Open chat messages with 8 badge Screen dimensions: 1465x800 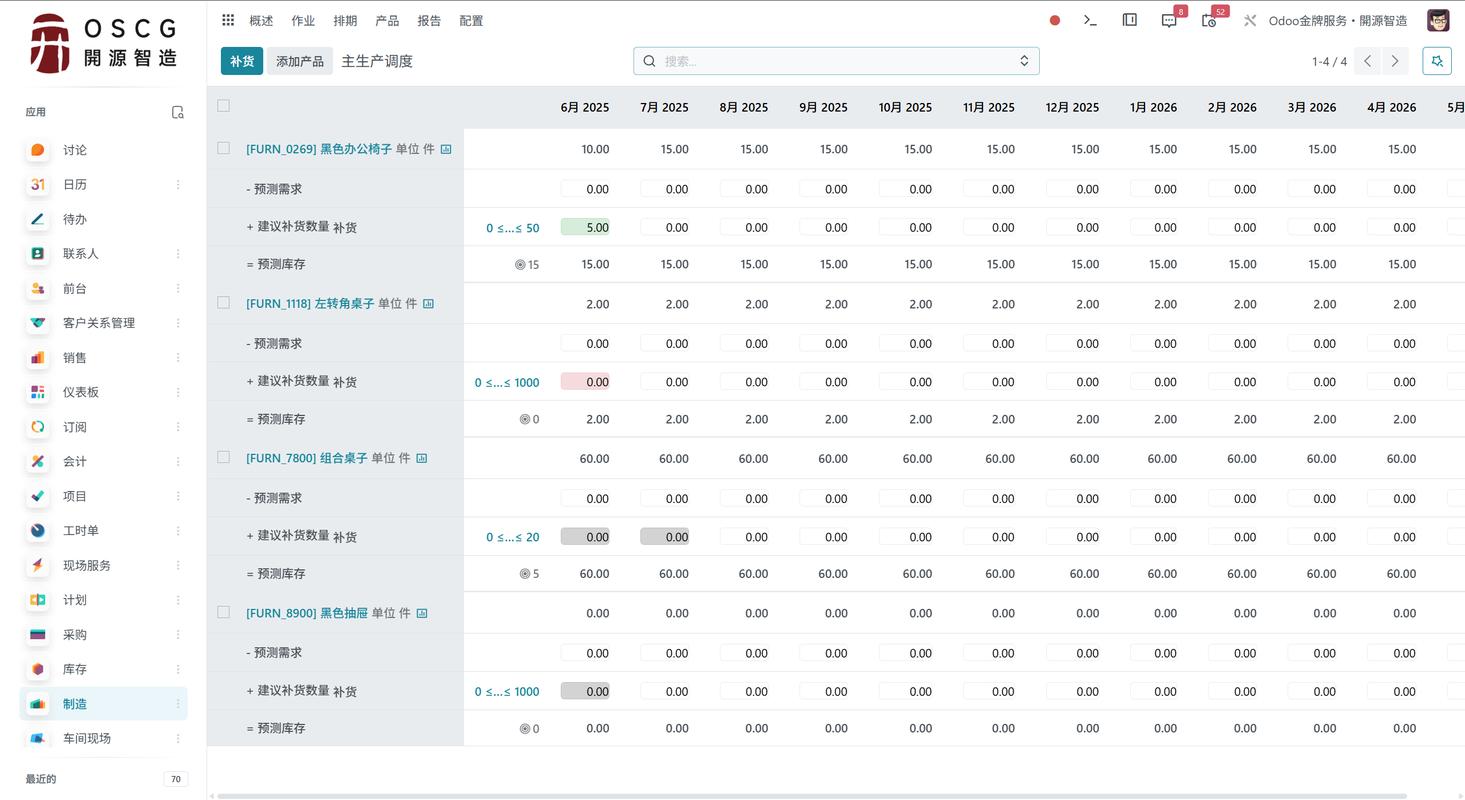tap(1169, 20)
